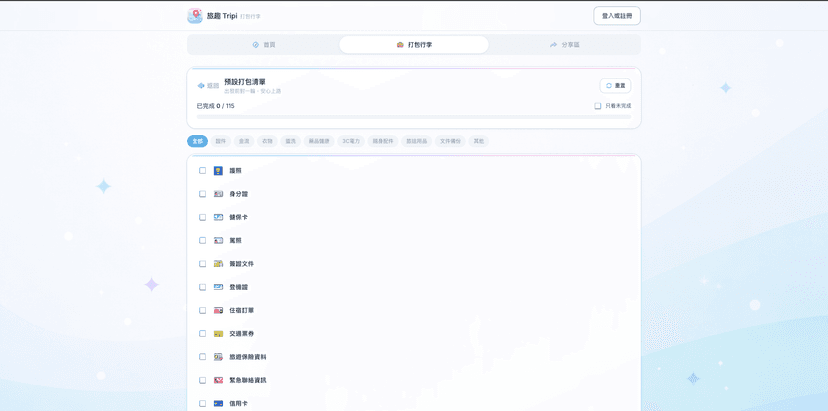
Task: Click the 登機證 boarding pass icon
Action: coord(218,287)
